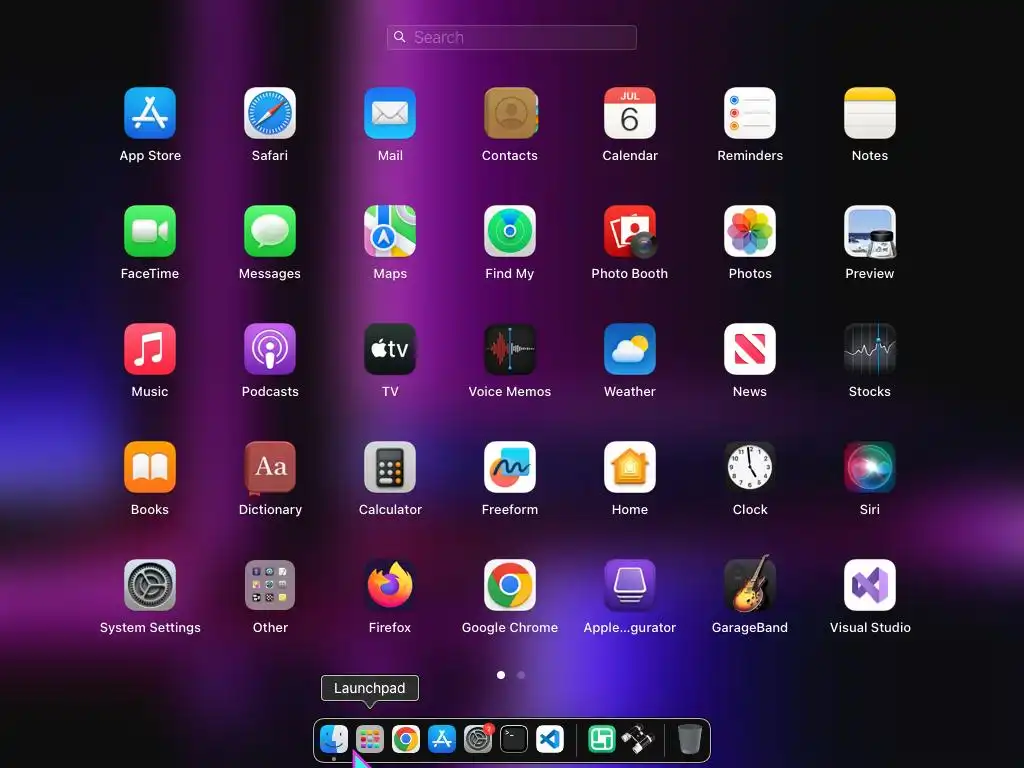The height and width of the screenshot is (768, 1024).
Task: Open Freeform
Action: point(510,467)
